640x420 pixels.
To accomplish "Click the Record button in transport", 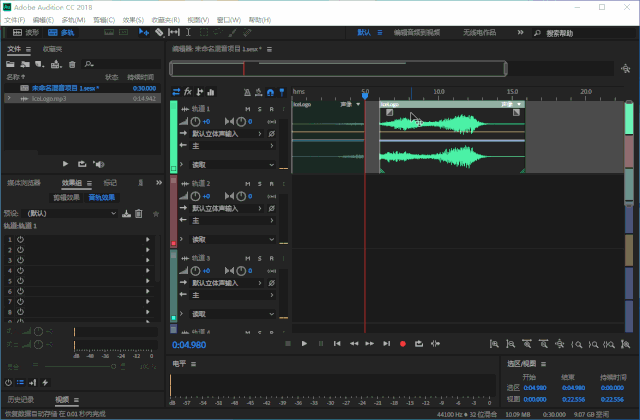I will click(x=403, y=344).
